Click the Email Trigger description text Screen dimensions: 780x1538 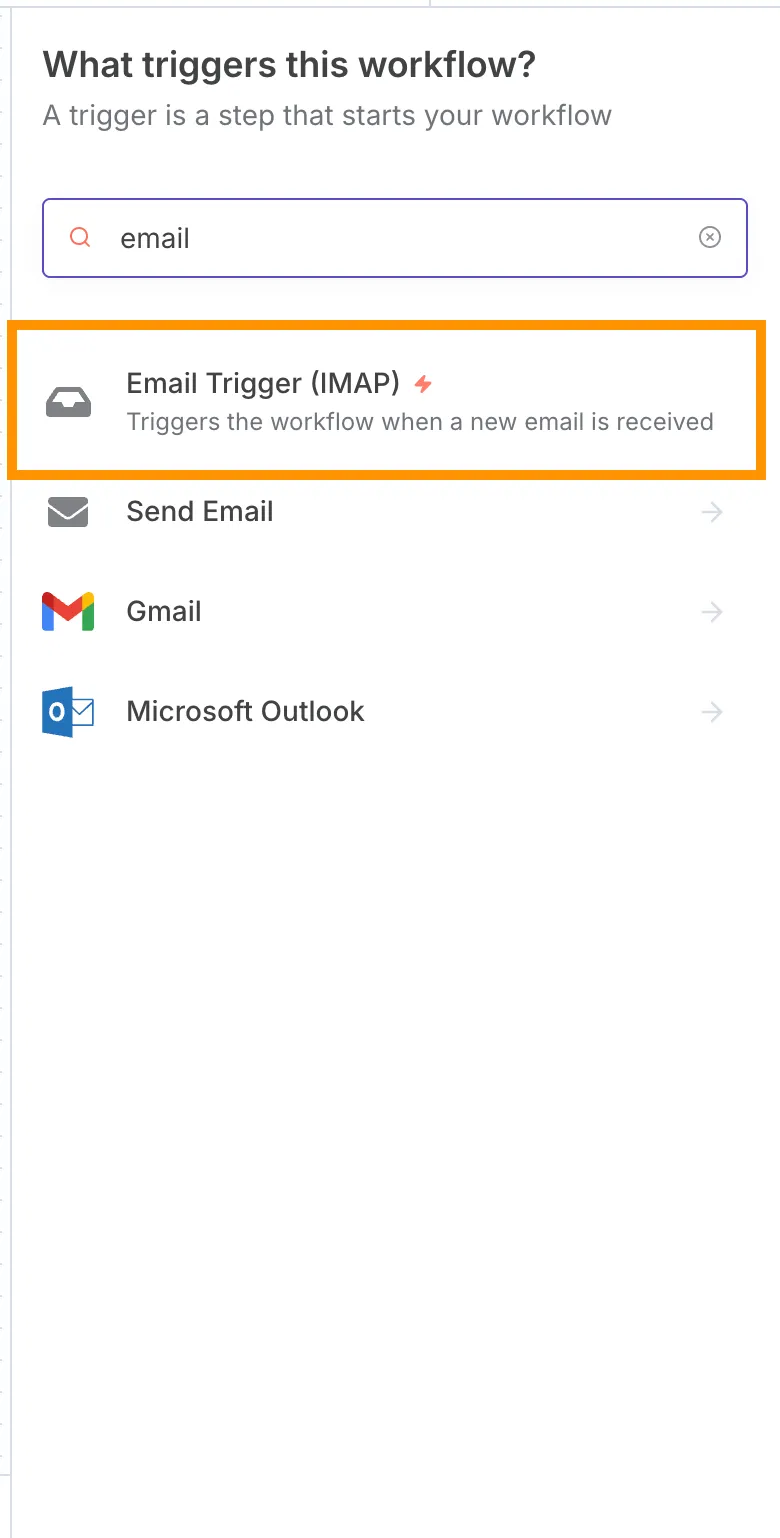tap(420, 421)
